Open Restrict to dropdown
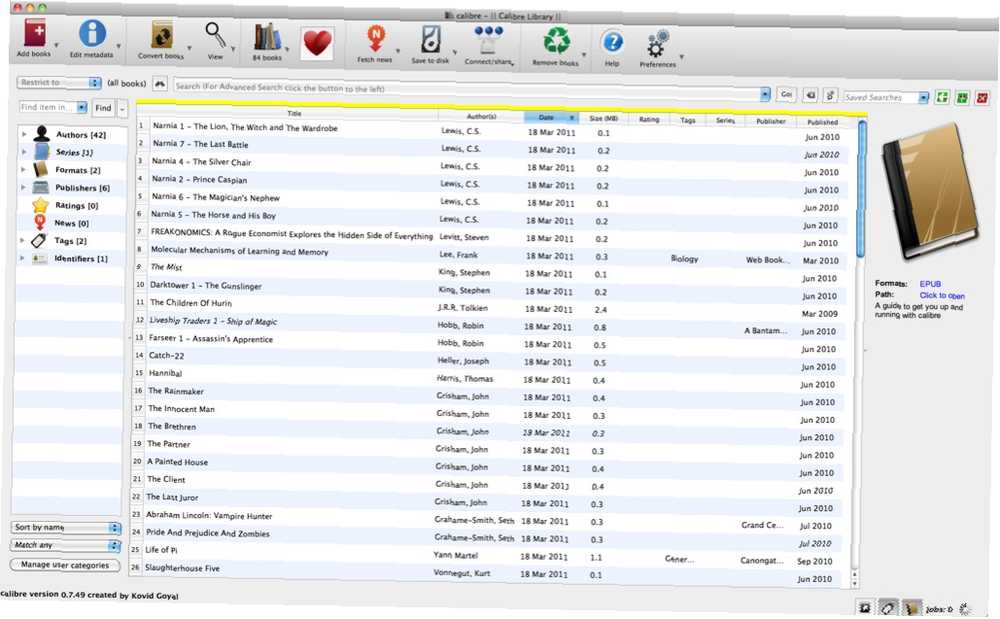 [x=59, y=83]
